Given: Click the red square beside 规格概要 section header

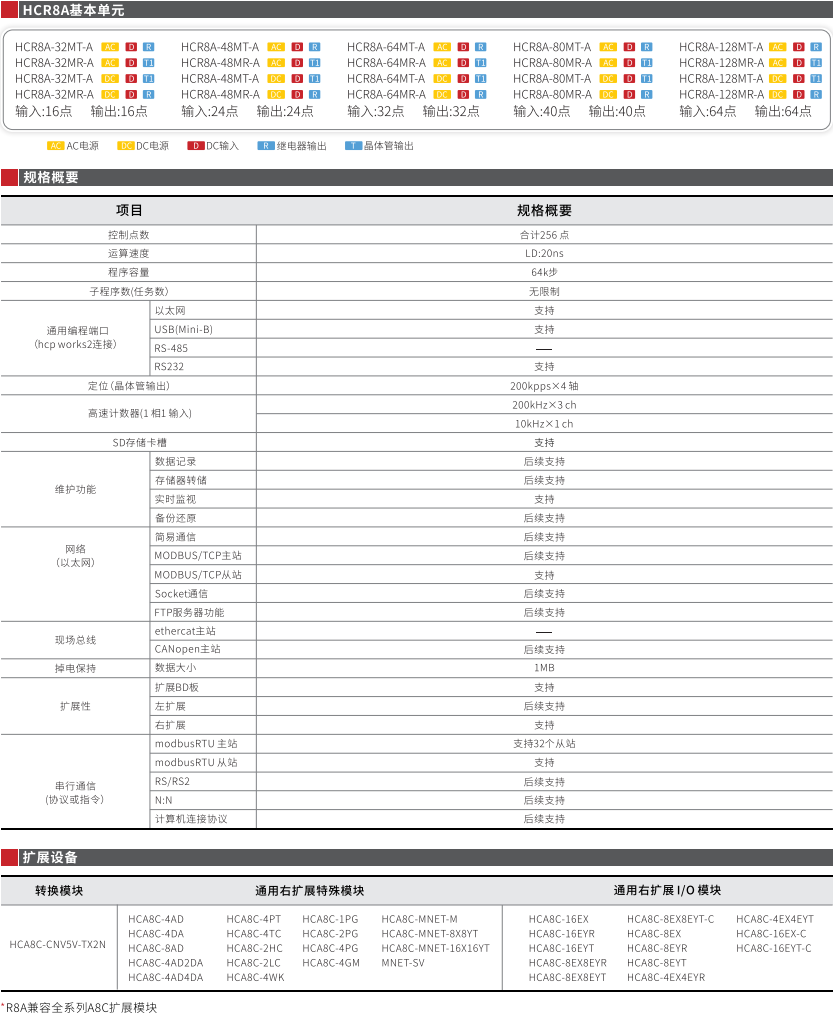Looking at the screenshot, I should 9,178.
